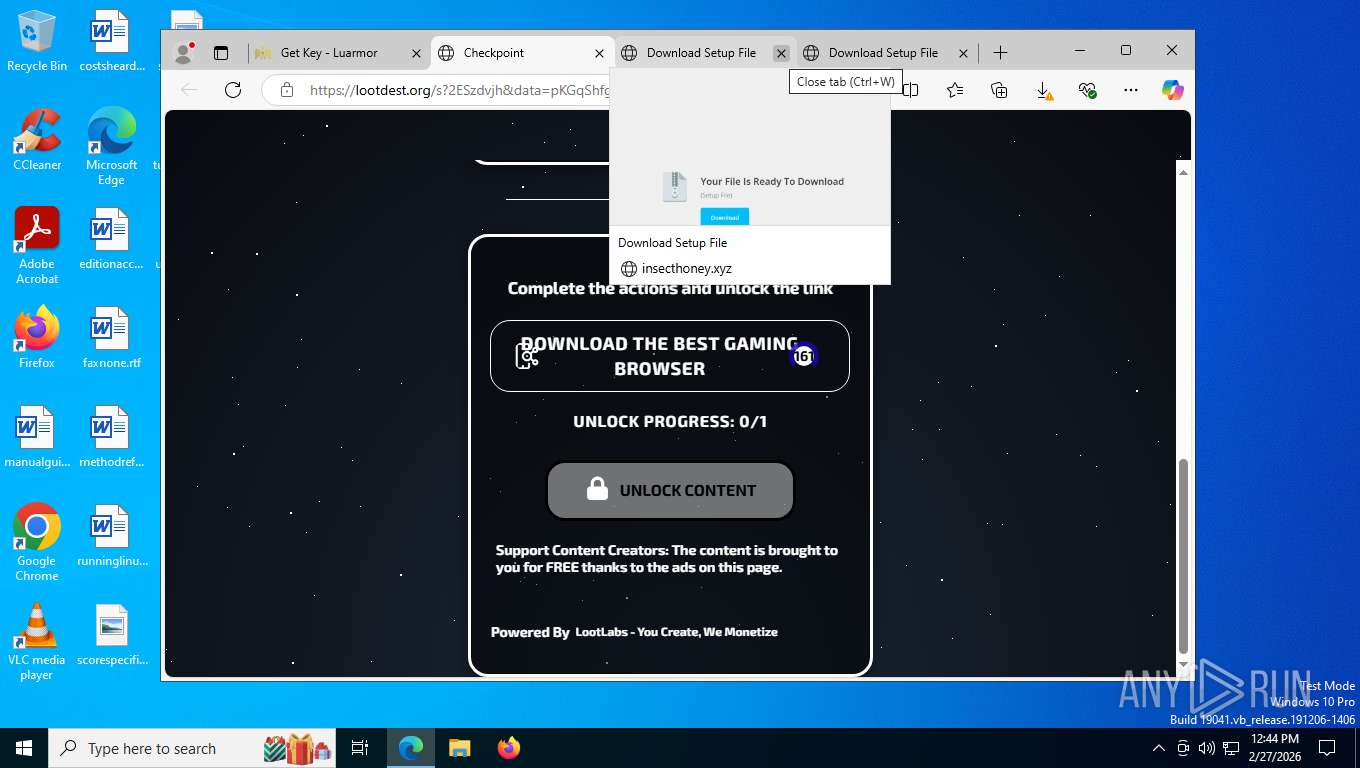Image resolution: width=1360 pixels, height=768 pixels.
Task: Open a new tab with the plus button
Action: tap(1000, 53)
